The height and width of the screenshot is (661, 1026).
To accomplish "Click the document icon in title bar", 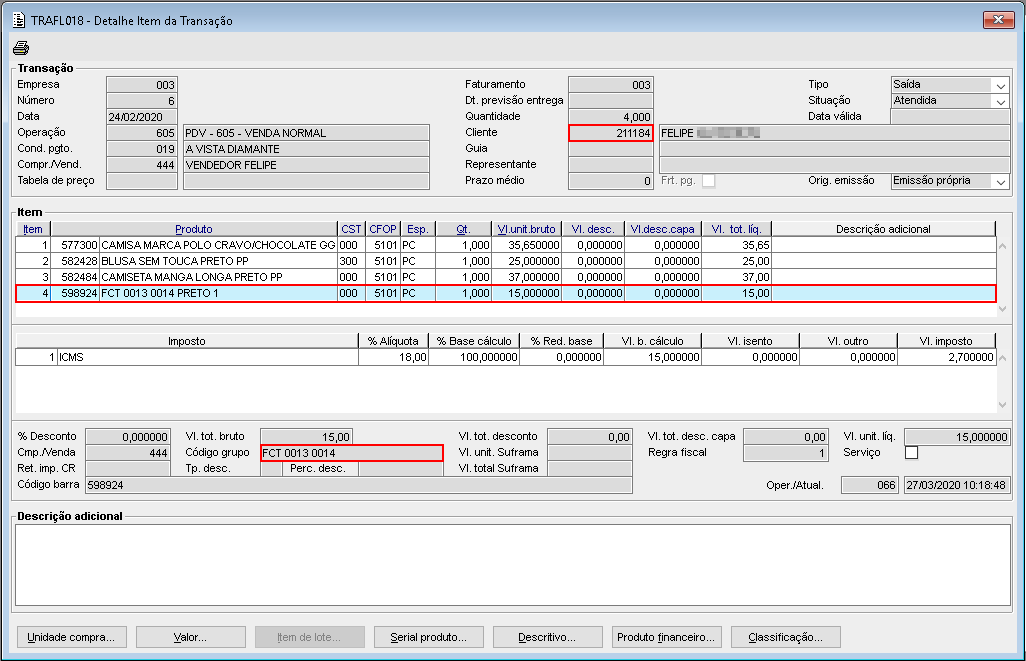I will tap(17, 20).
